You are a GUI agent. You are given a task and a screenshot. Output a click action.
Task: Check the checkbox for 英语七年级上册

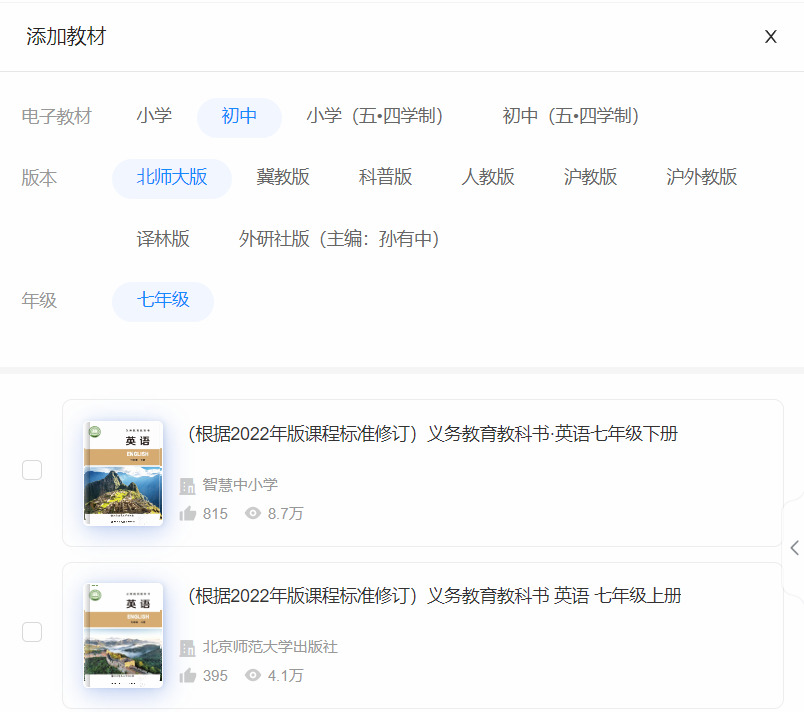pos(31,633)
